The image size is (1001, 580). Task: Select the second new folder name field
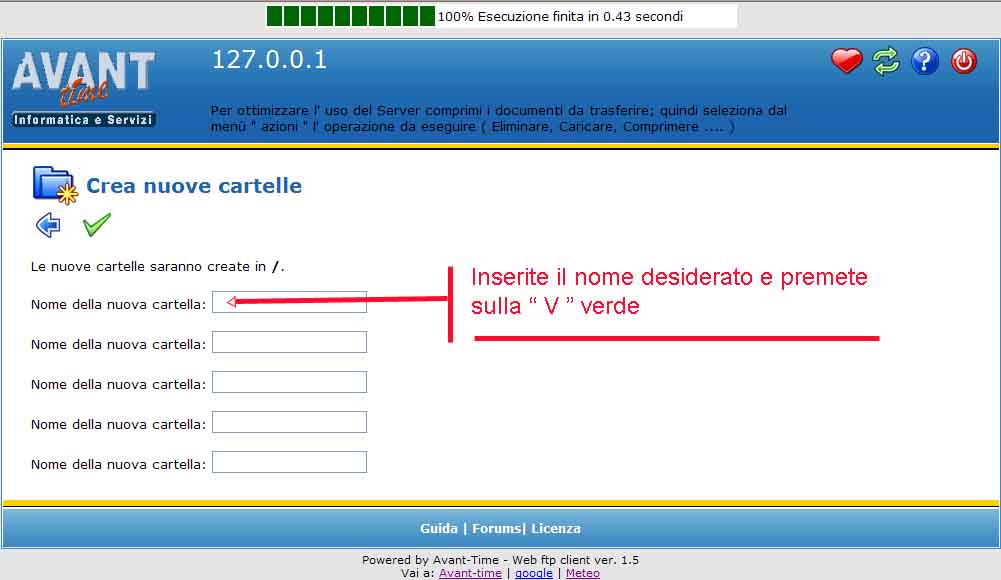289,343
